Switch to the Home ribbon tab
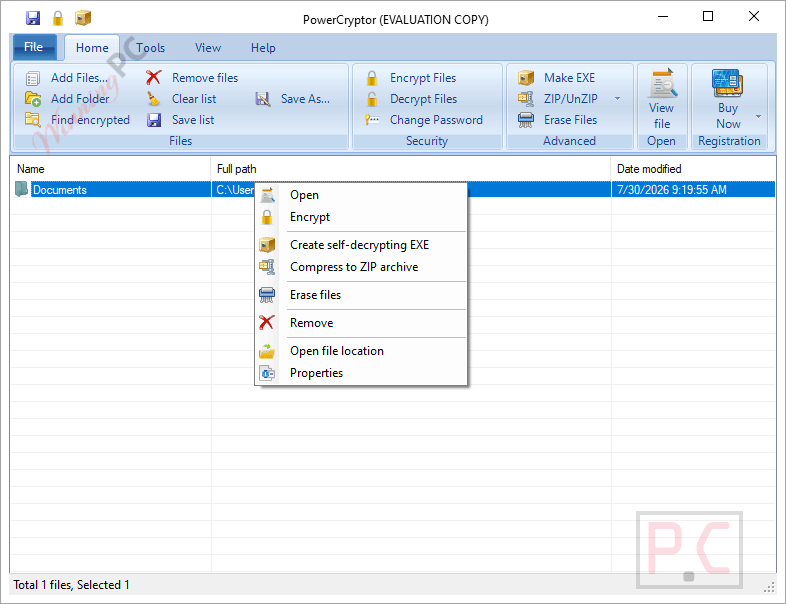786x604 pixels. (92, 48)
